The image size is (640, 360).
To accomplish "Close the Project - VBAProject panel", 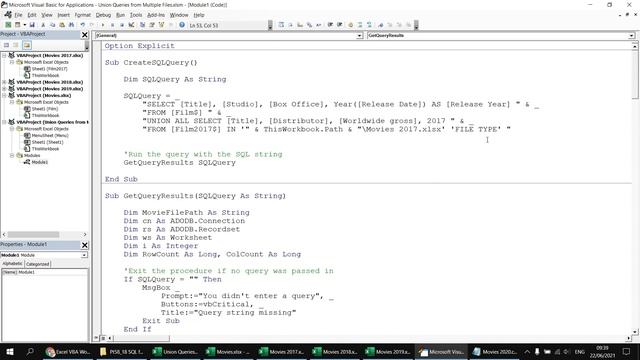I will pos(84,35).
